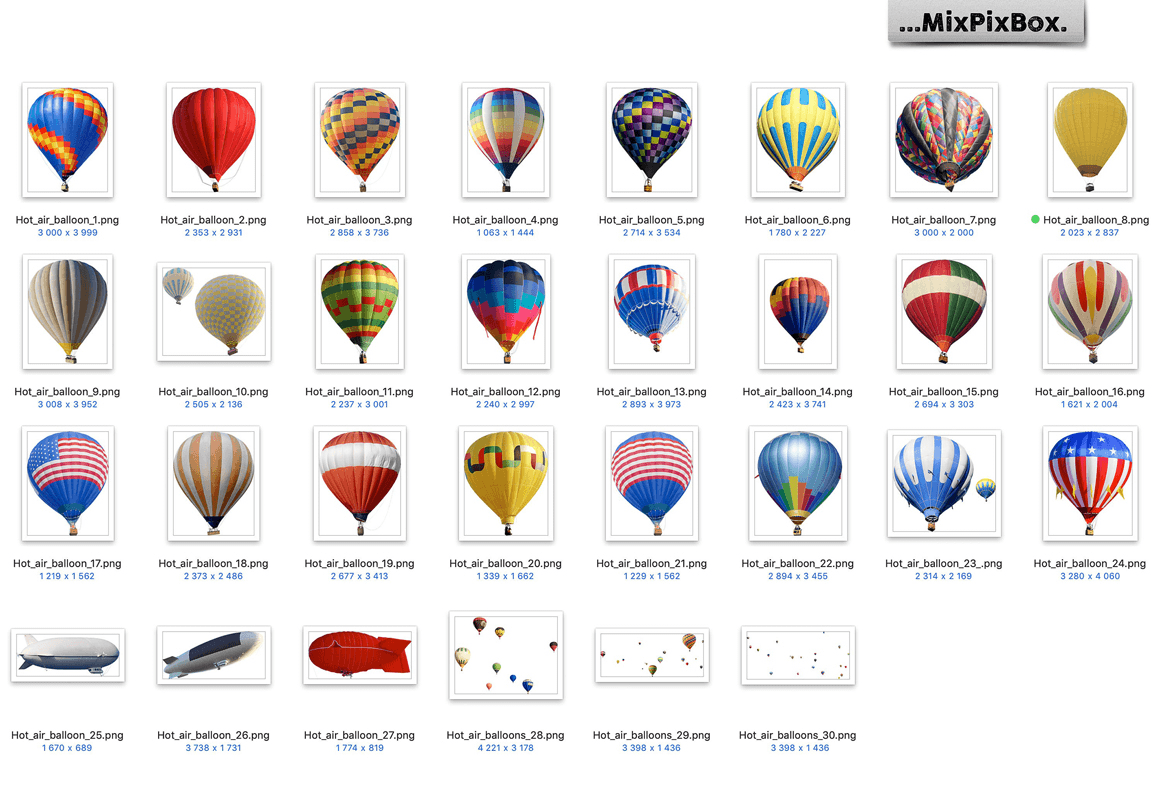Open the red airship Hot_air_balloon_27 thumbnail

tap(359, 655)
